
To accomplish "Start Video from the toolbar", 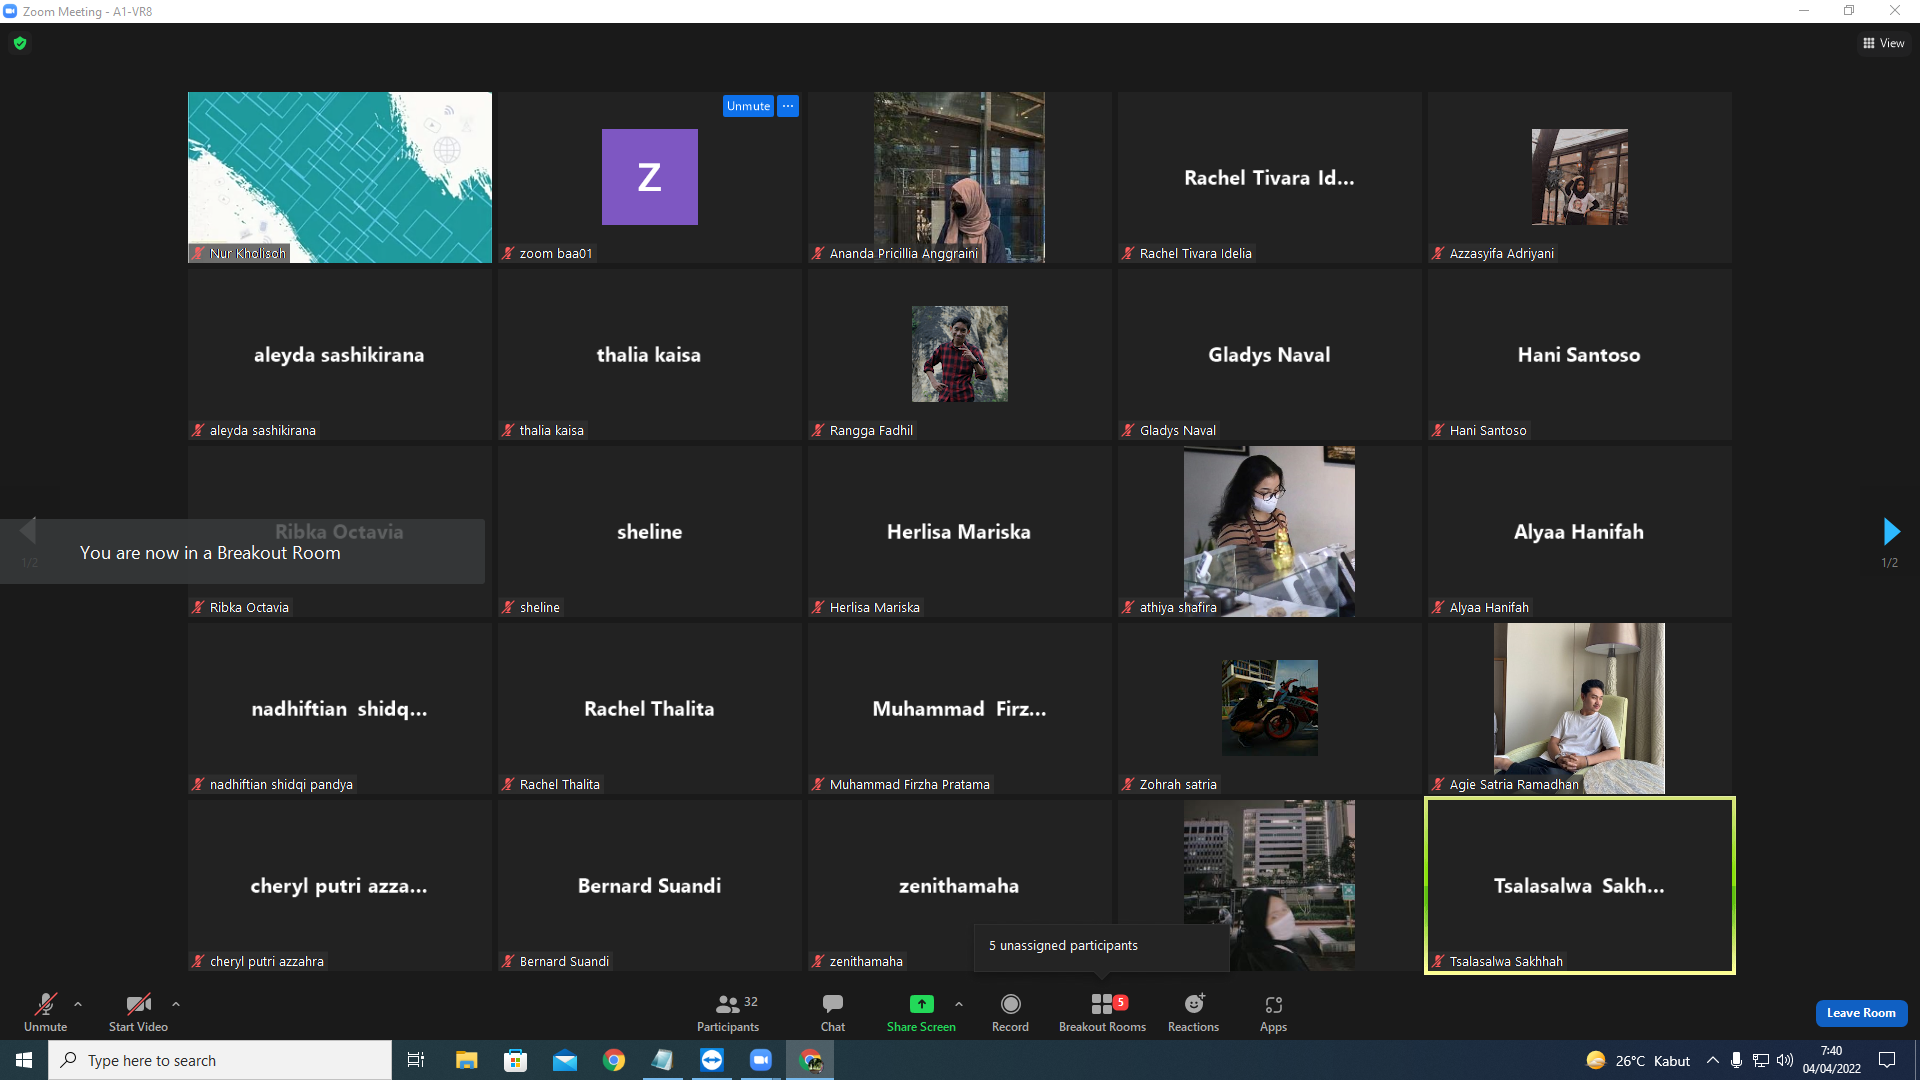I will pyautogui.click(x=138, y=1012).
